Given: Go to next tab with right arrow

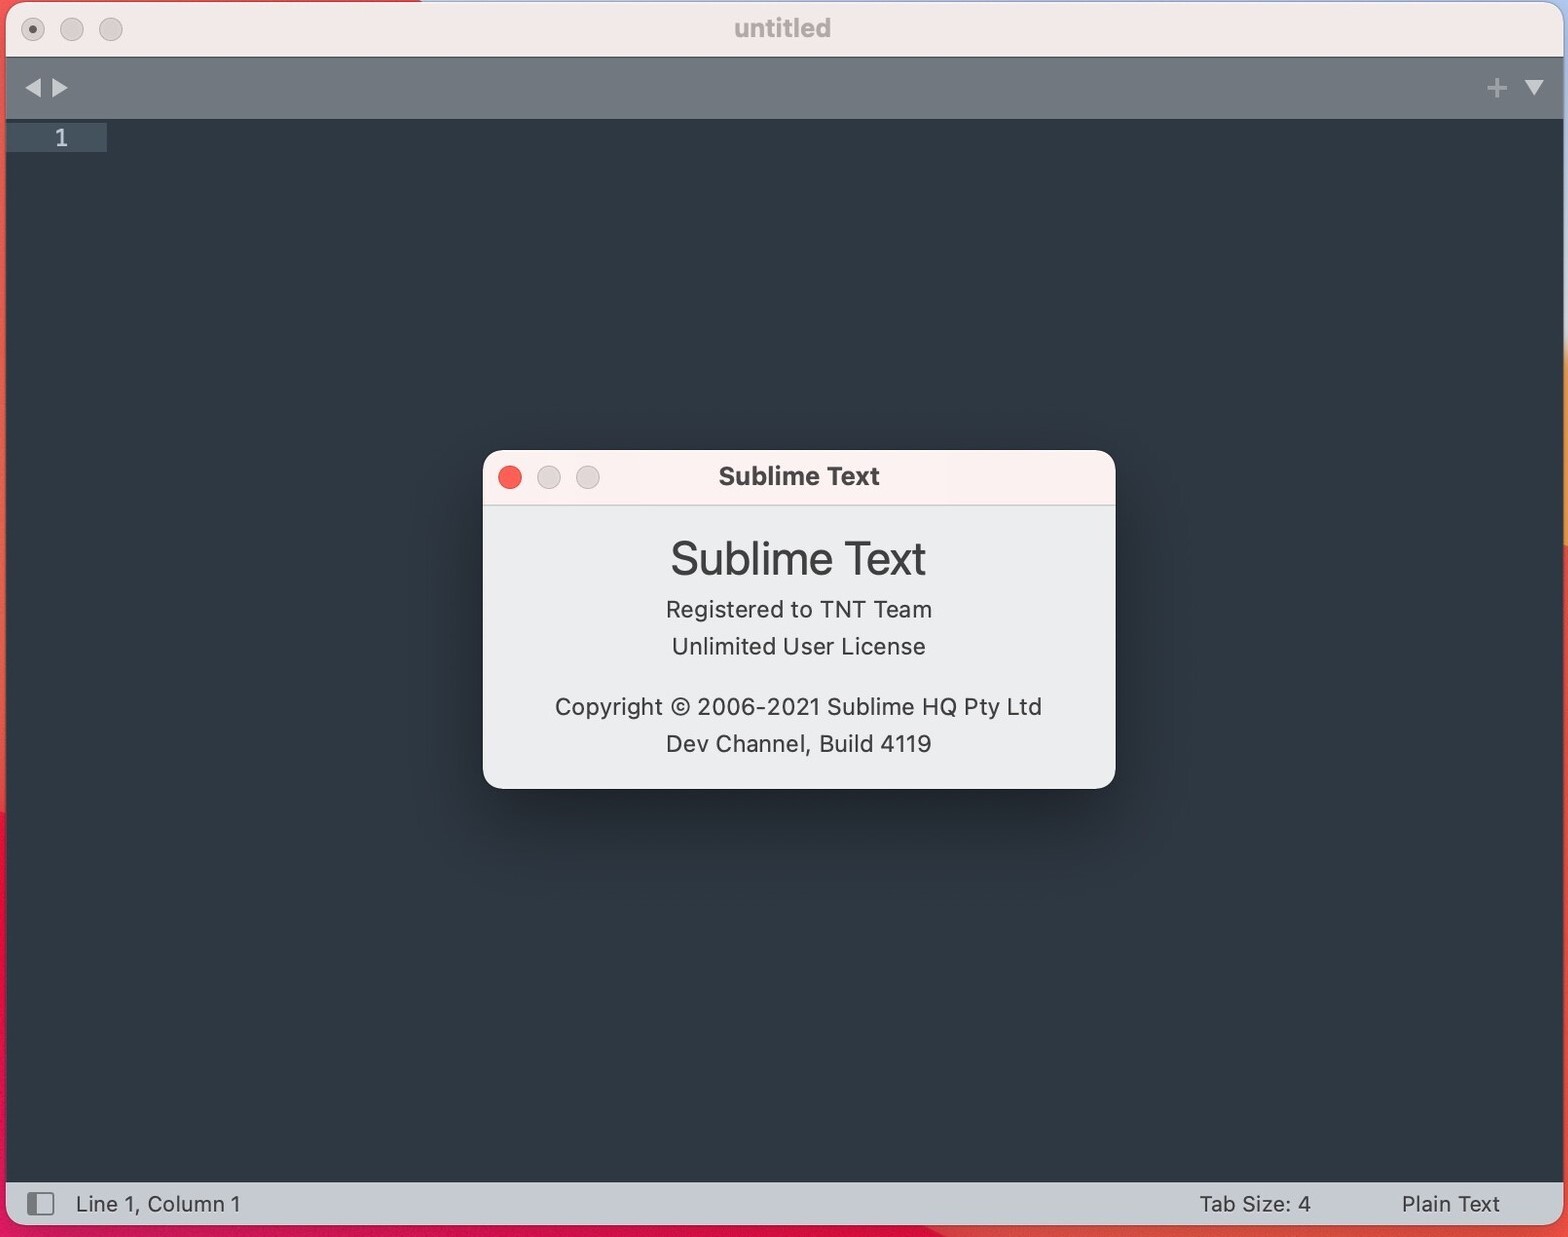Looking at the screenshot, I should 60,88.
